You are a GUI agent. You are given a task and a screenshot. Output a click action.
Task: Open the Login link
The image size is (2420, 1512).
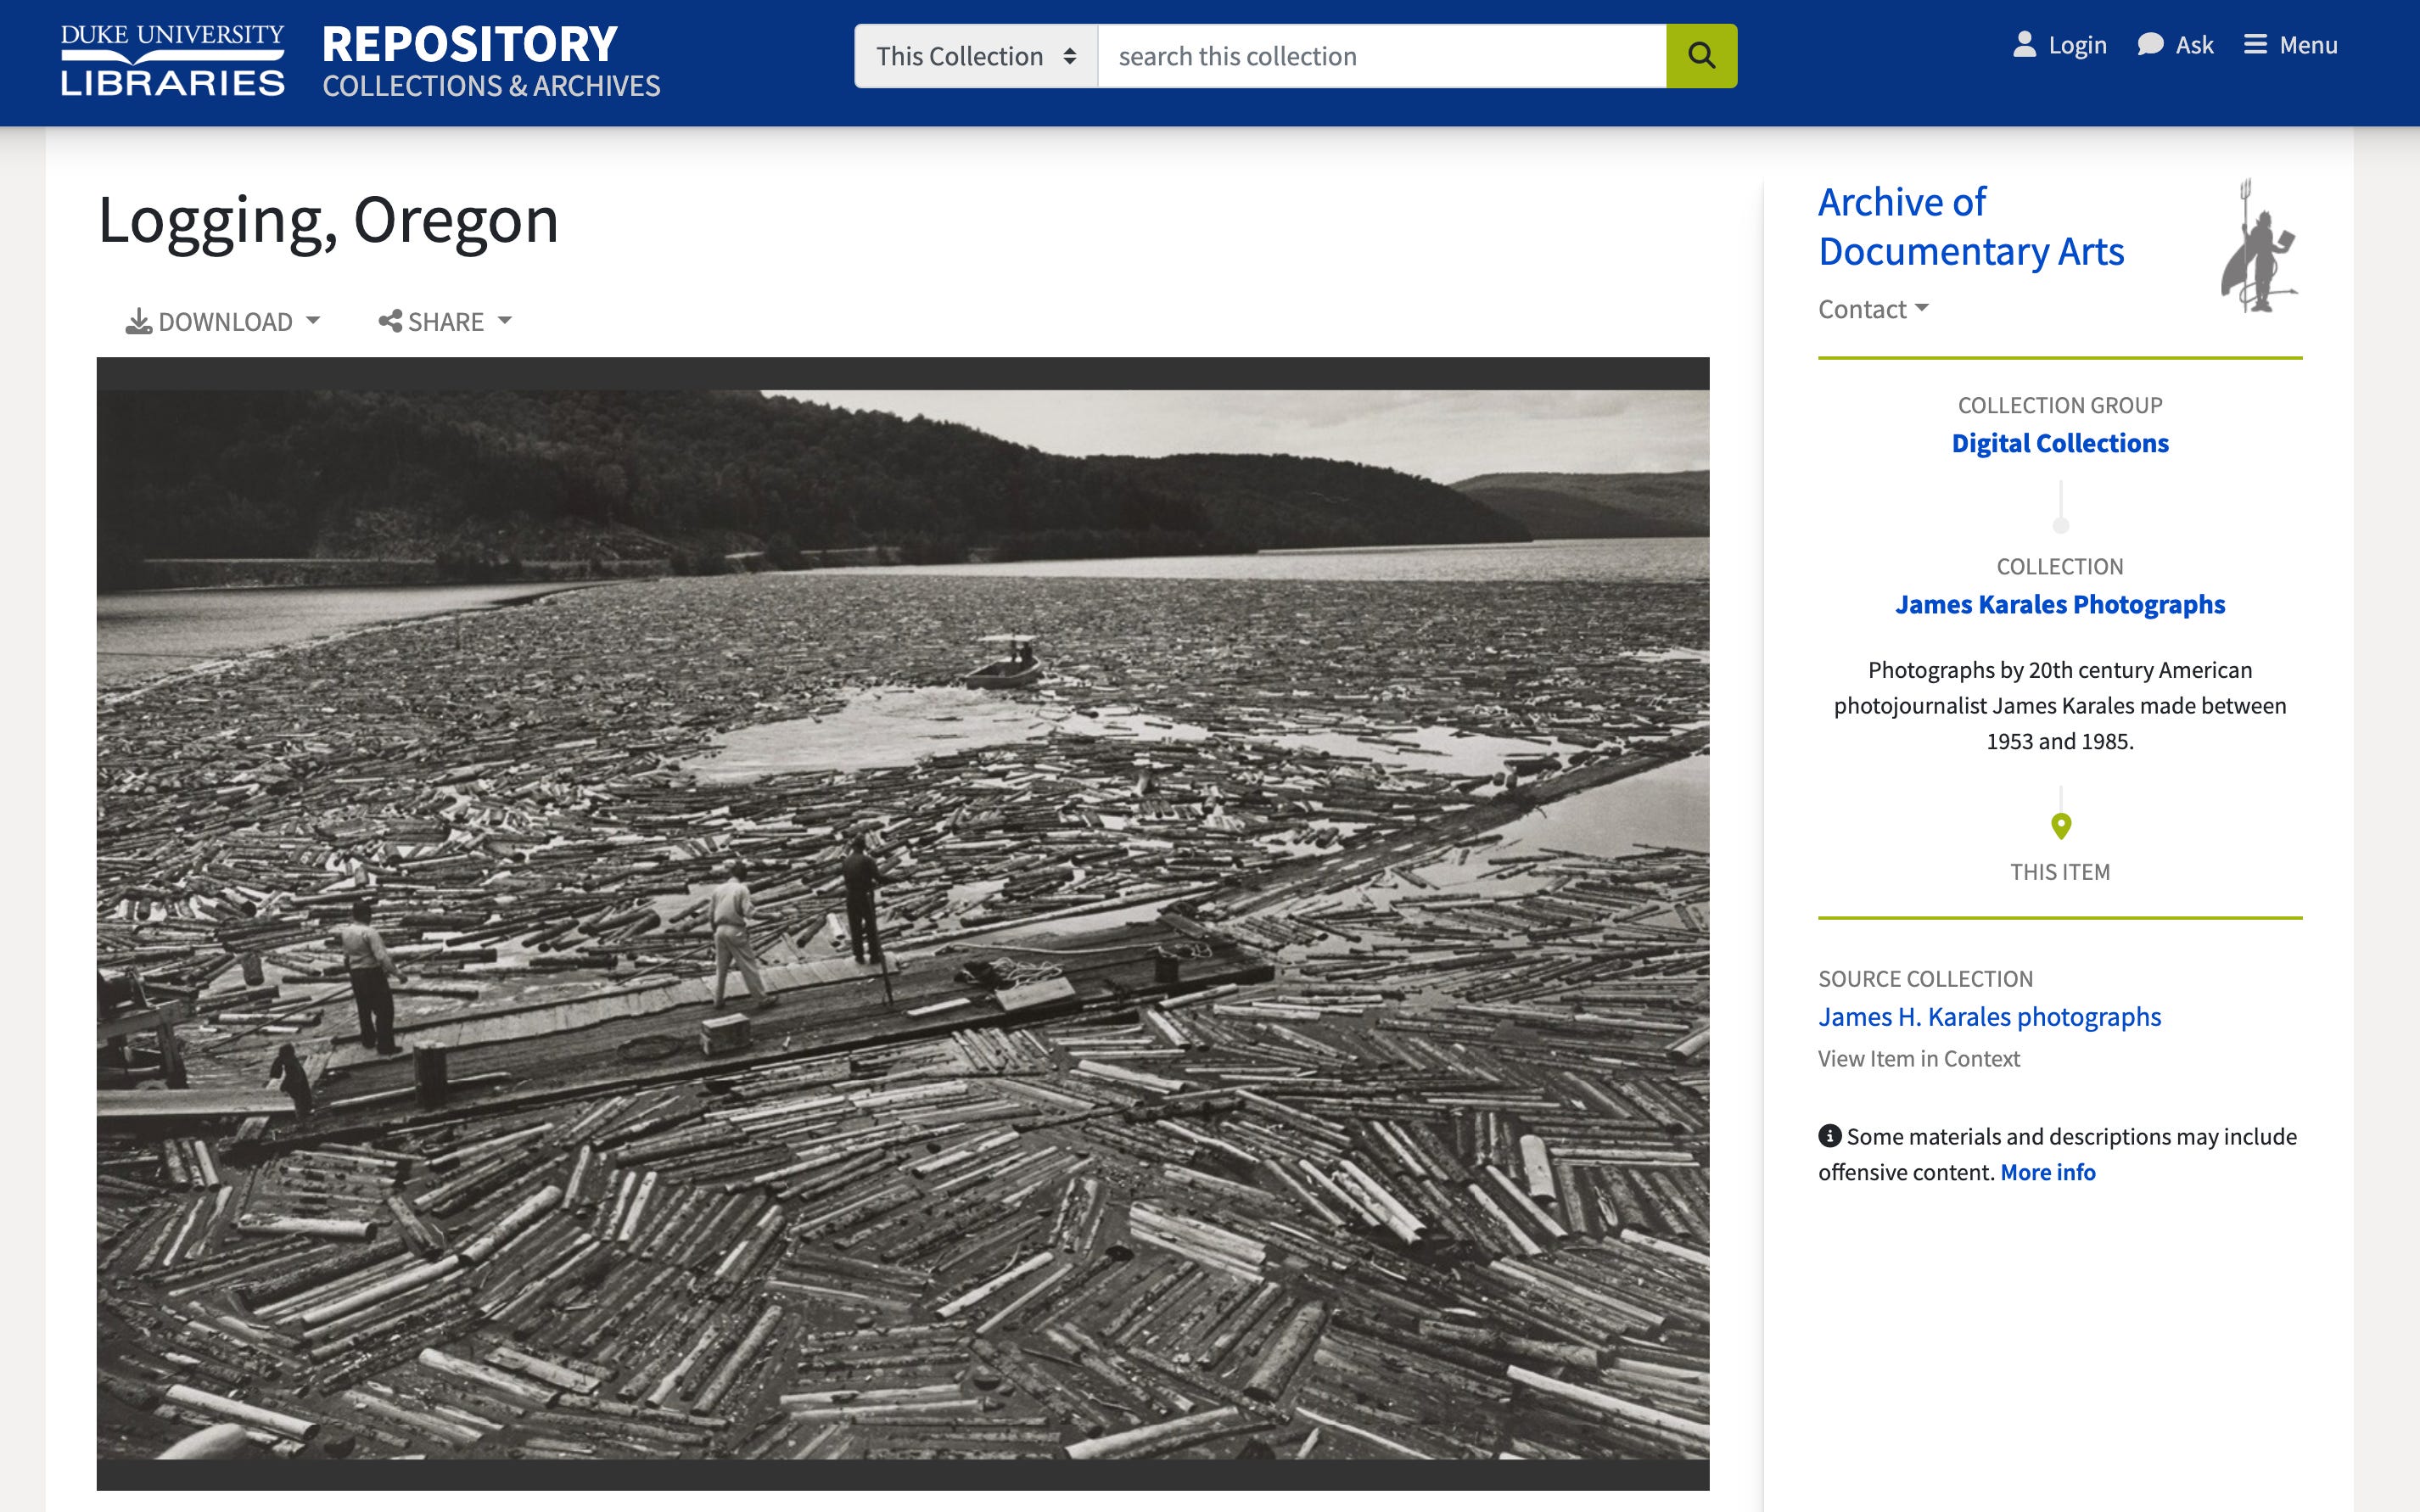click(x=2077, y=45)
